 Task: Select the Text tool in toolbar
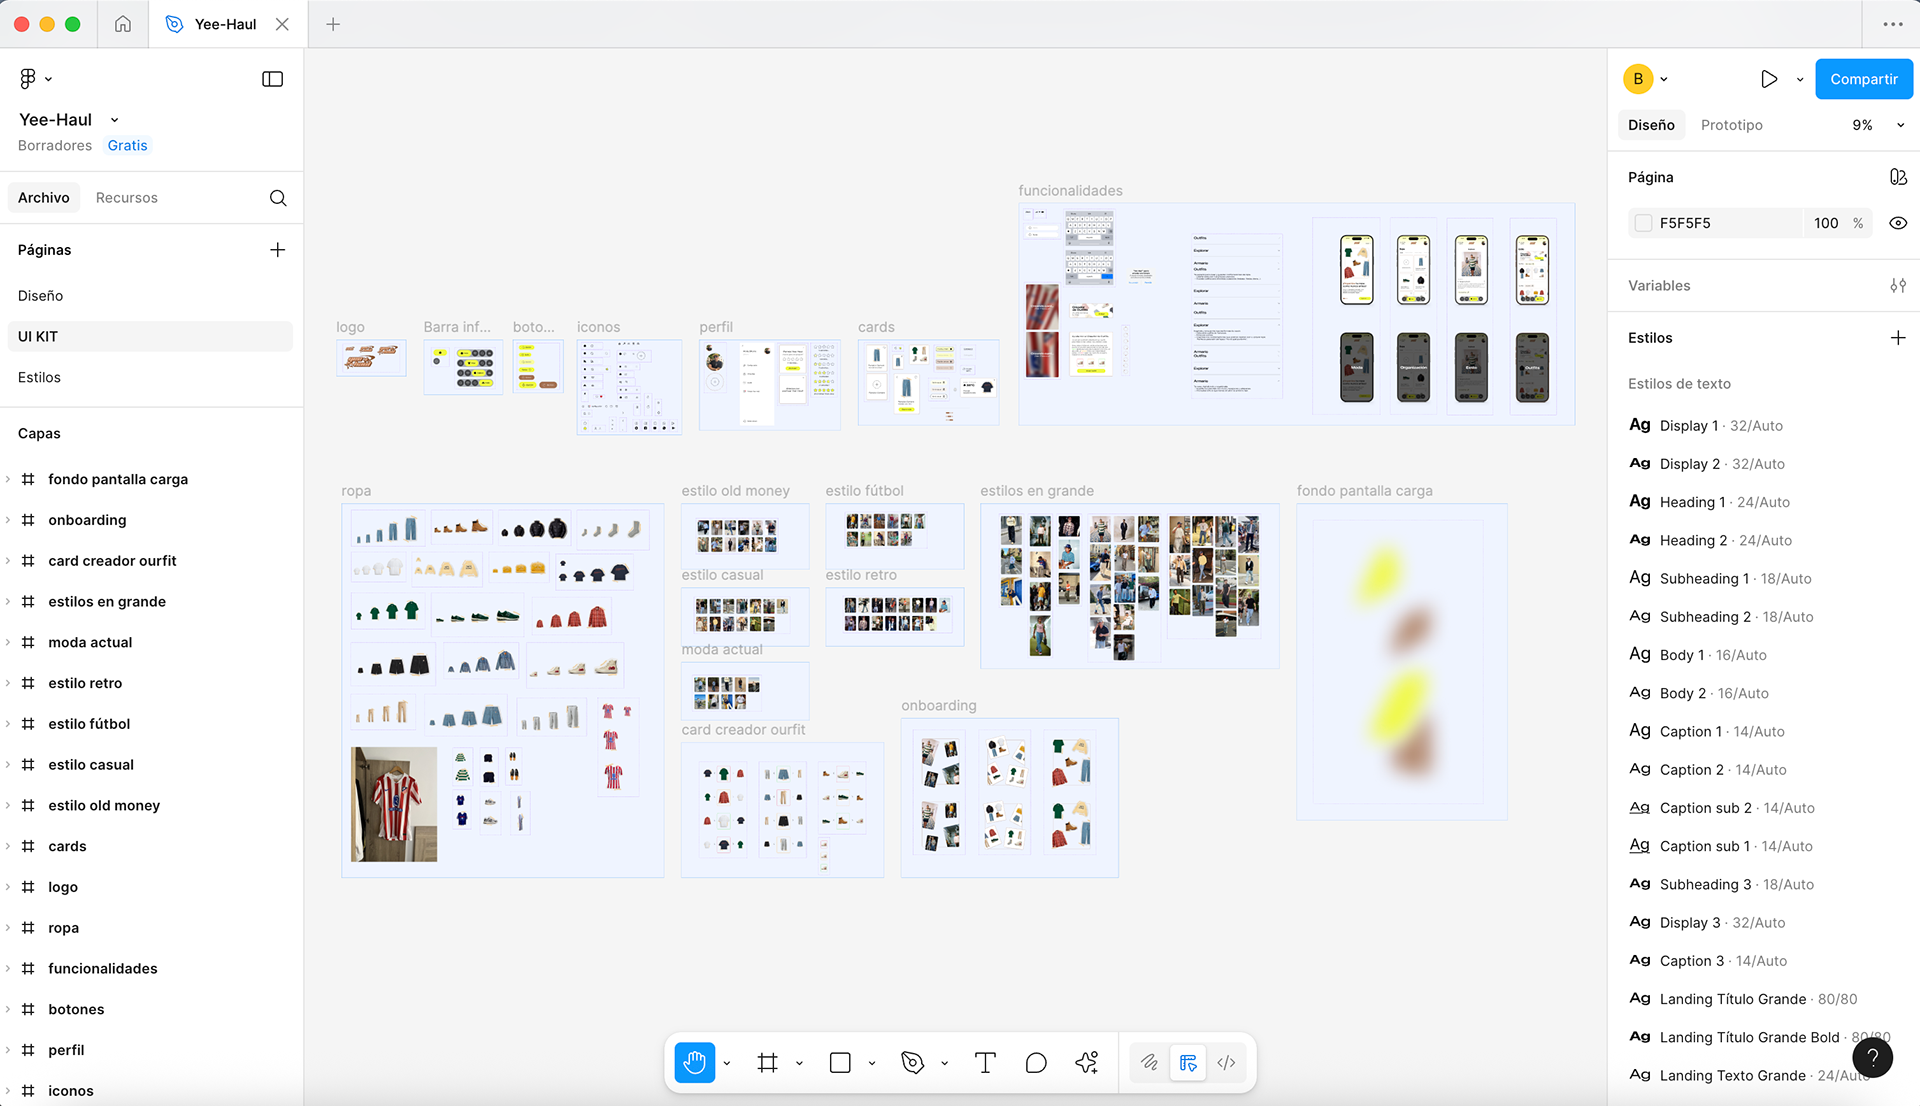(985, 1063)
